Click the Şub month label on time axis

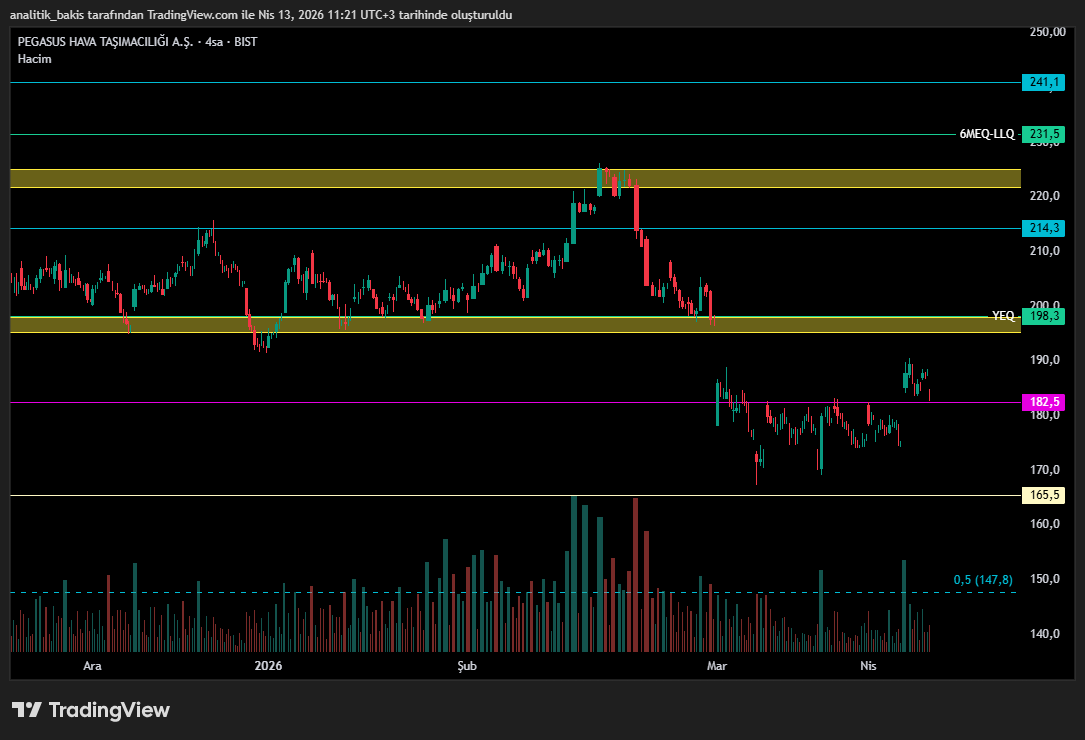coord(467,666)
